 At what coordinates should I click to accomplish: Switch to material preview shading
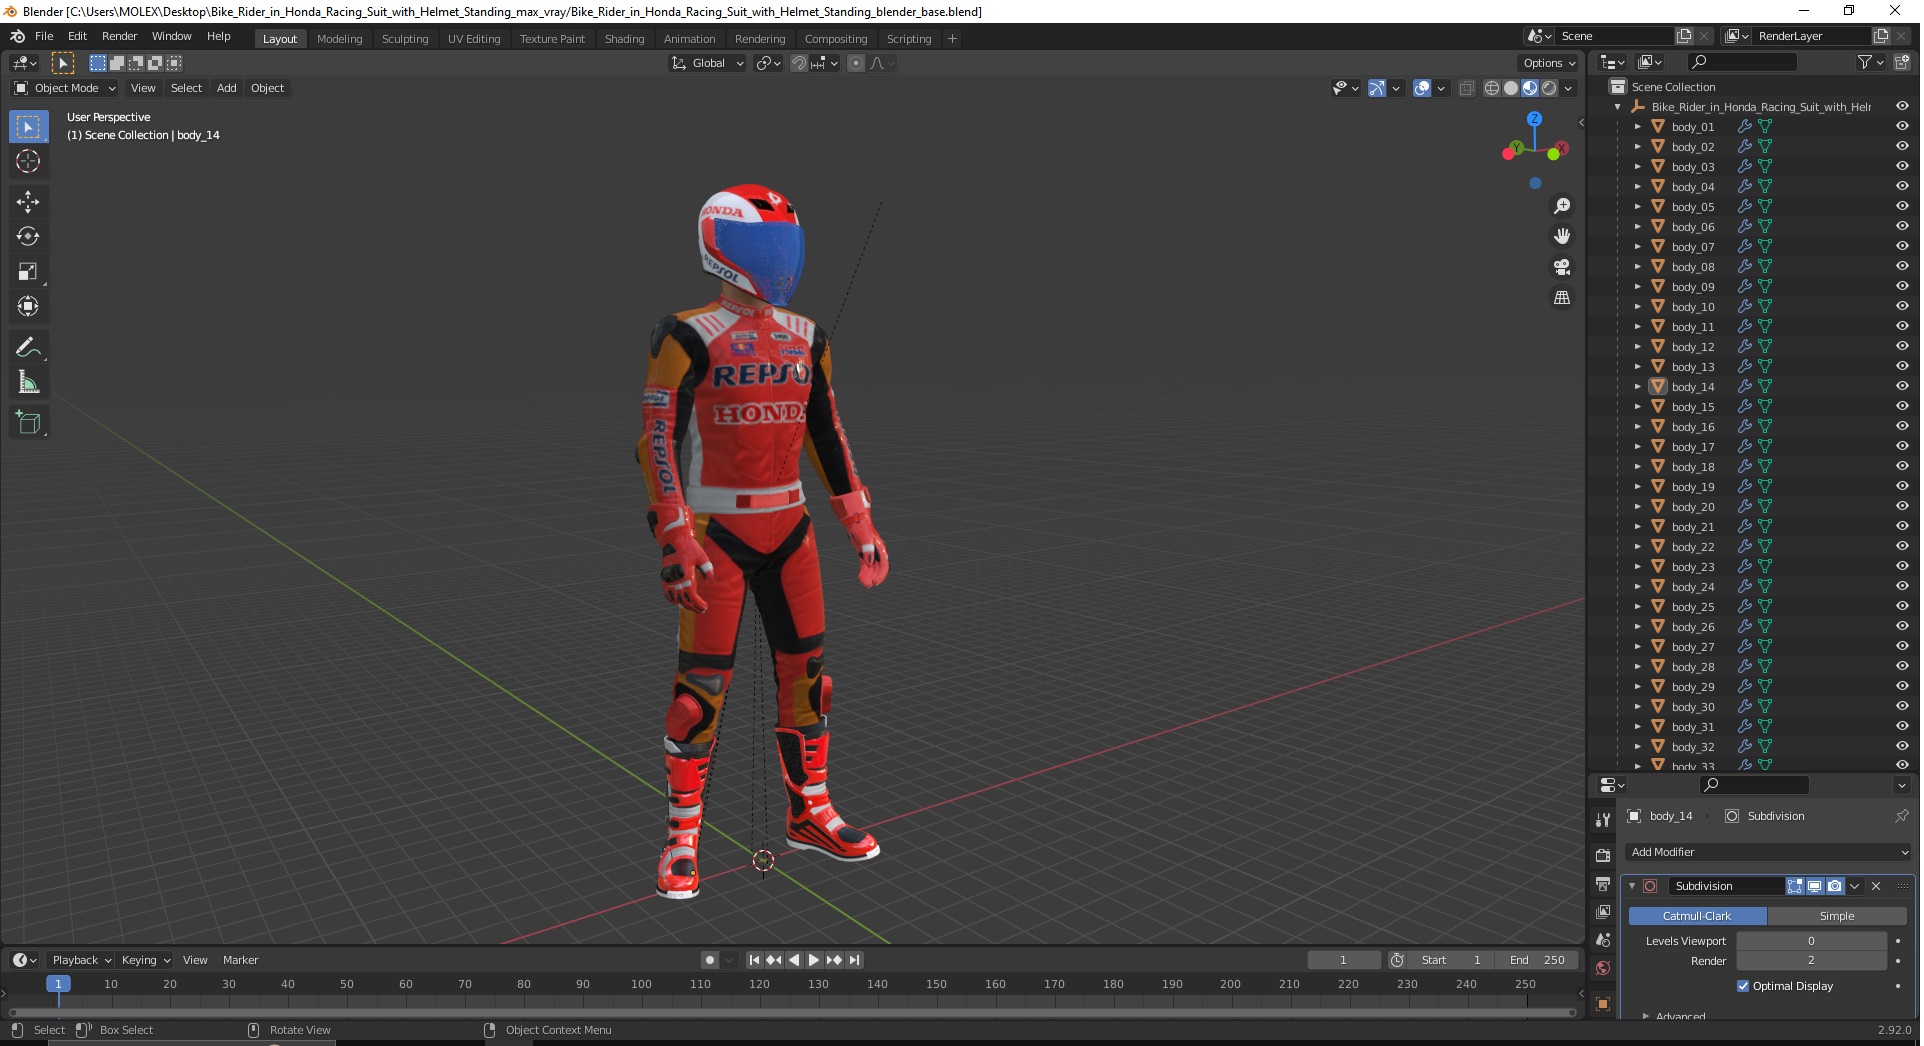pos(1530,88)
